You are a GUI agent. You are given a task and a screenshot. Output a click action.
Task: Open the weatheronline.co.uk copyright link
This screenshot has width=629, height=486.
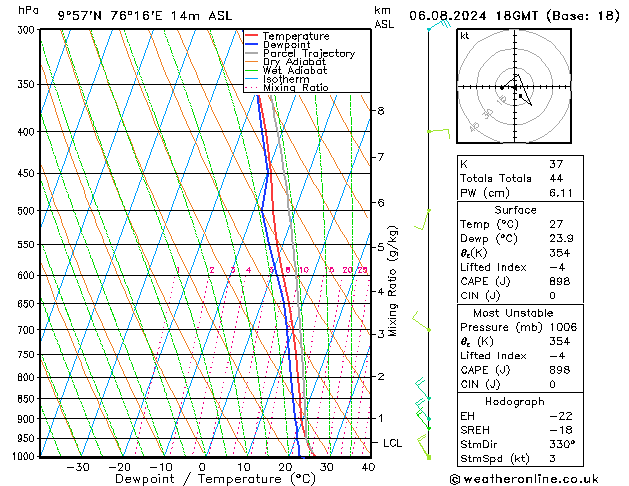[x=524, y=479]
